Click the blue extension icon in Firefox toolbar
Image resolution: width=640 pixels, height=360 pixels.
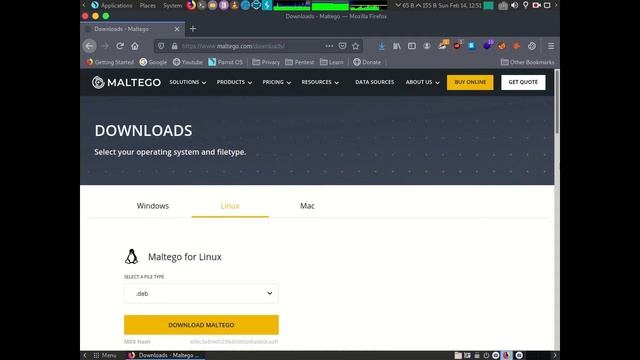pyautogui.click(x=472, y=46)
